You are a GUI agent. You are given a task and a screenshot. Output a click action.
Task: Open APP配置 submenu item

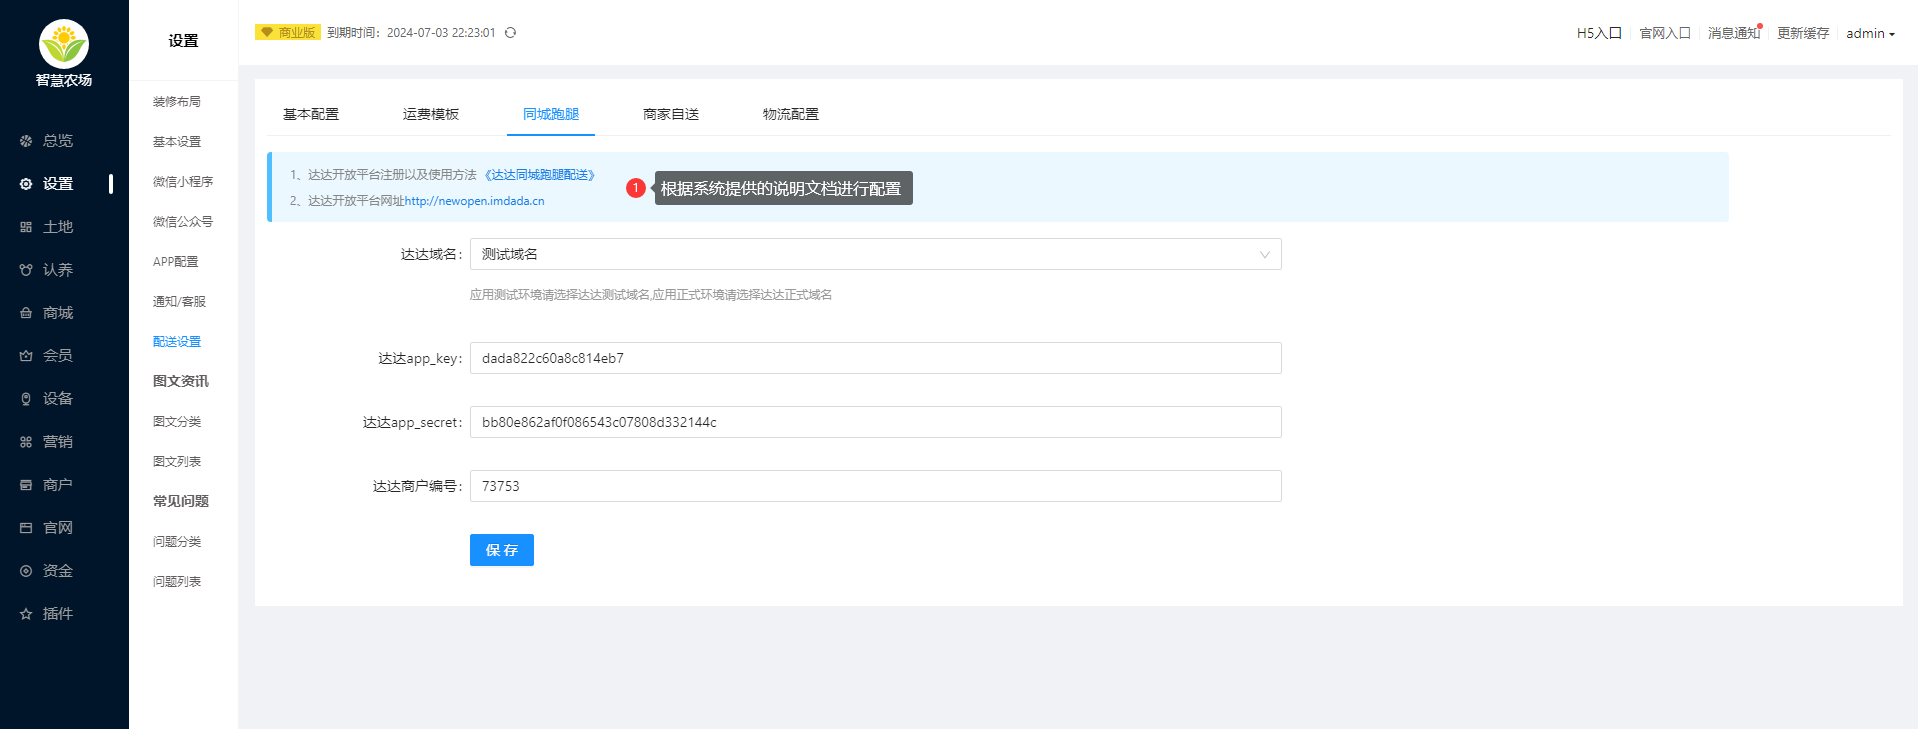(176, 262)
